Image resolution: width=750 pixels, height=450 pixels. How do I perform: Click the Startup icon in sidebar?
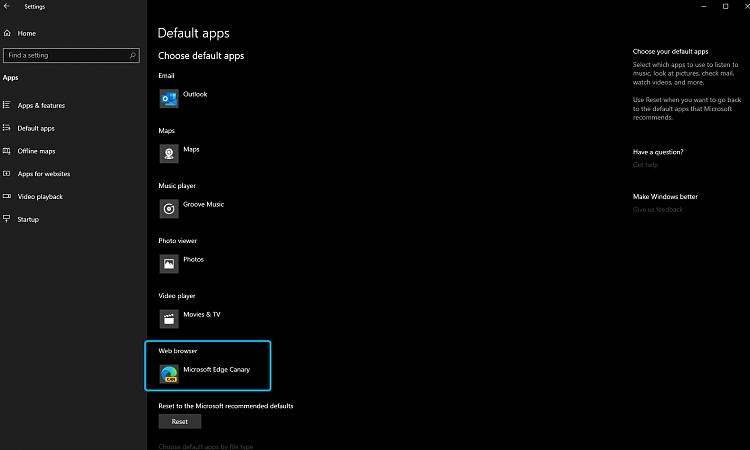point(7,219)
